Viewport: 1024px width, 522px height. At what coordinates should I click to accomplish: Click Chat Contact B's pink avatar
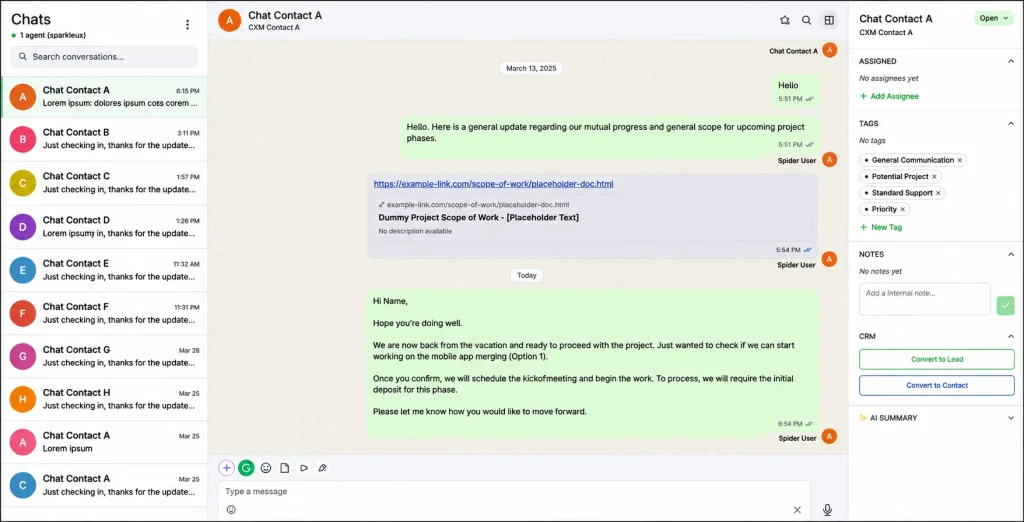(x=23, y=140)
